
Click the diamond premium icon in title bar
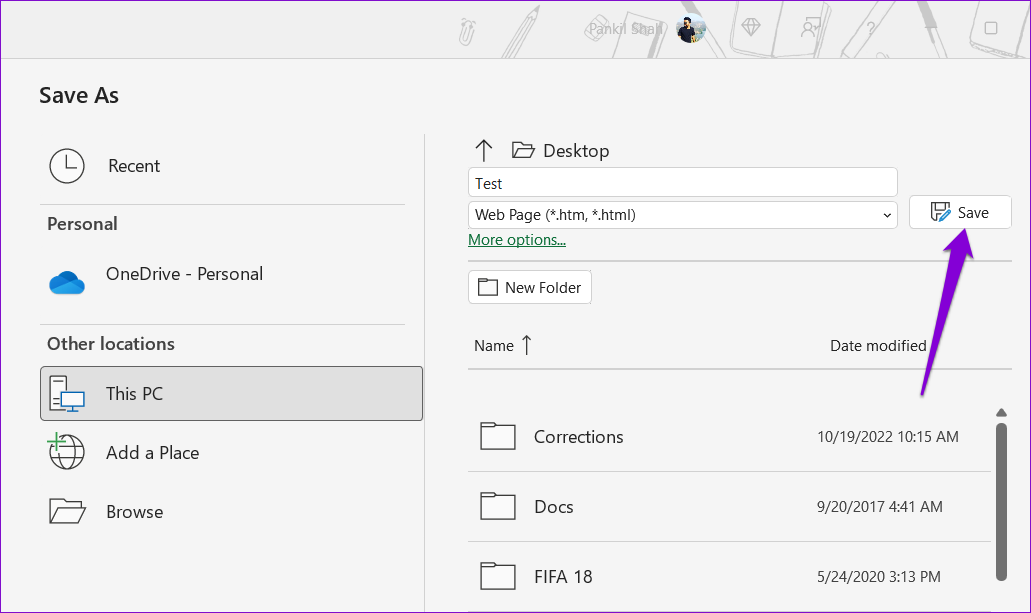click(x=751, y=28)
